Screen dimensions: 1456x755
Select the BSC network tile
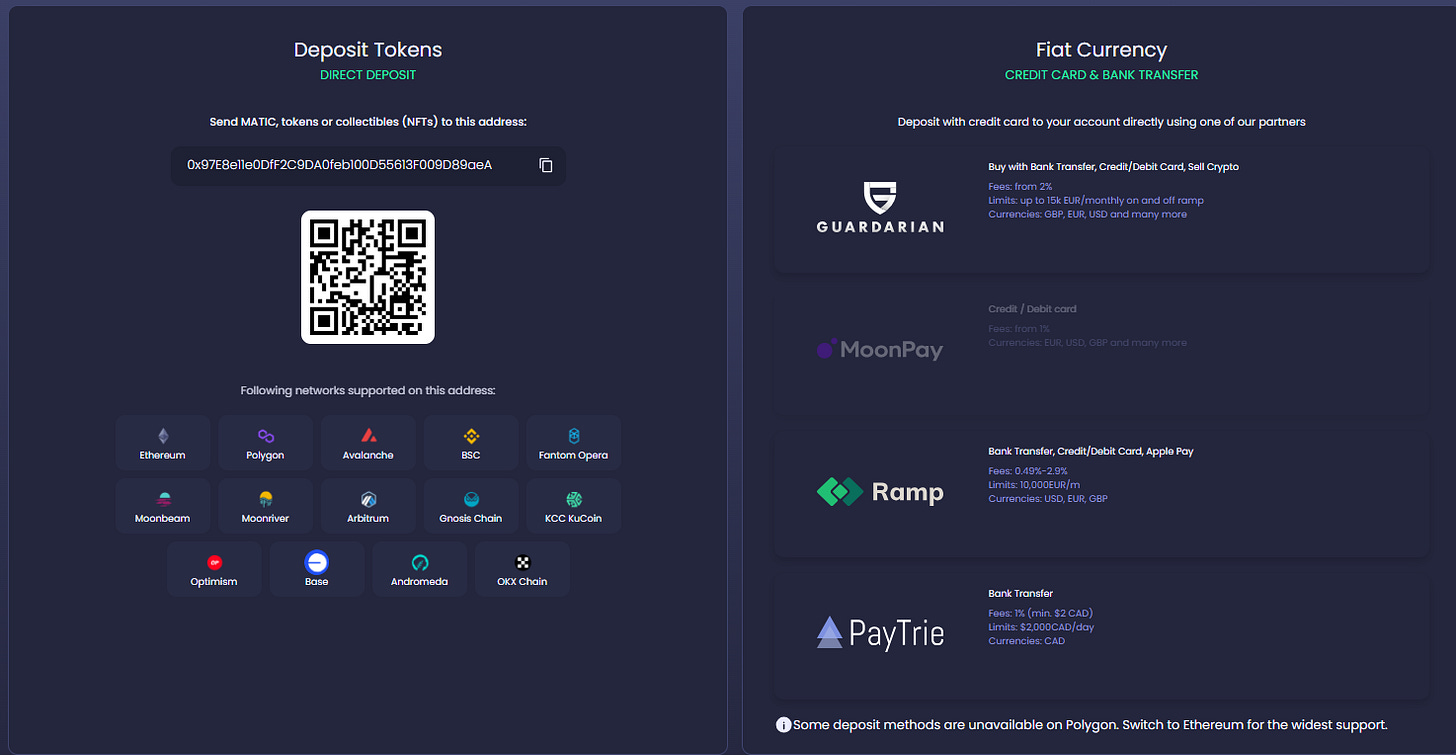point(471,443)
